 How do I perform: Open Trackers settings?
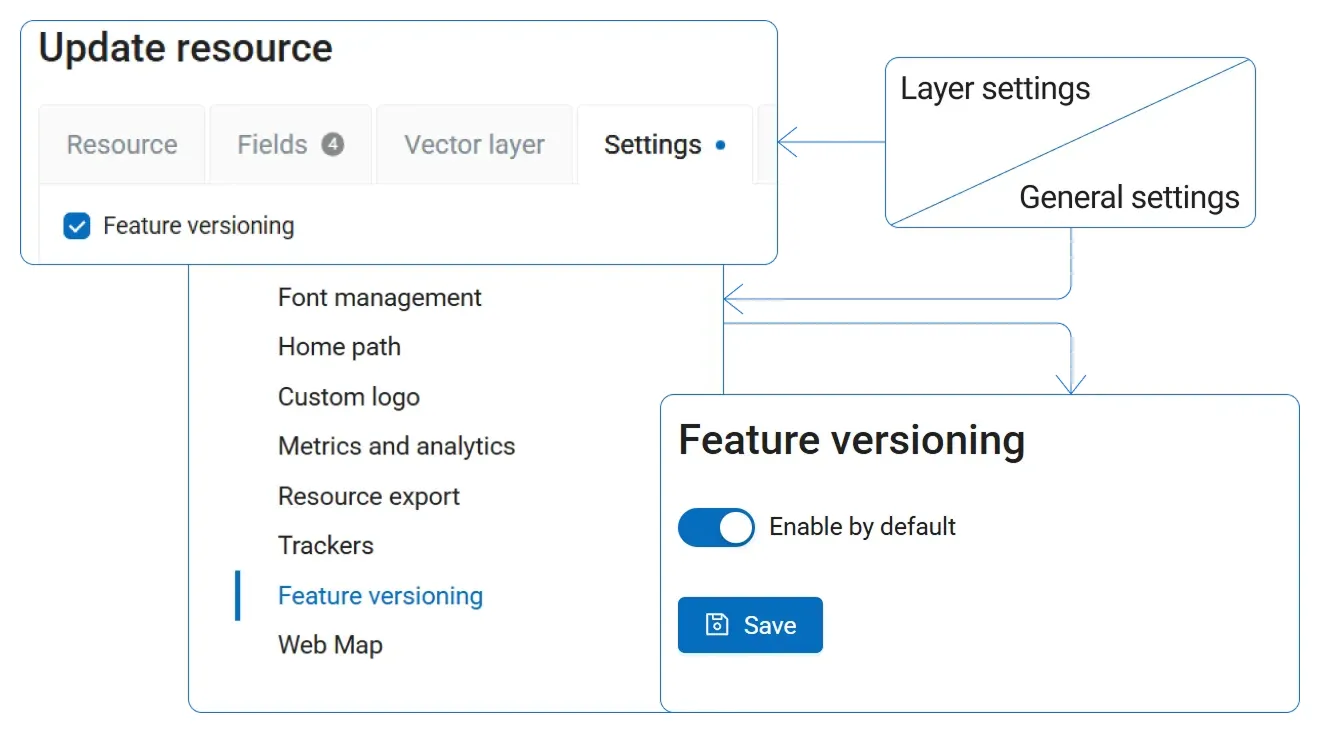point(326,545)
